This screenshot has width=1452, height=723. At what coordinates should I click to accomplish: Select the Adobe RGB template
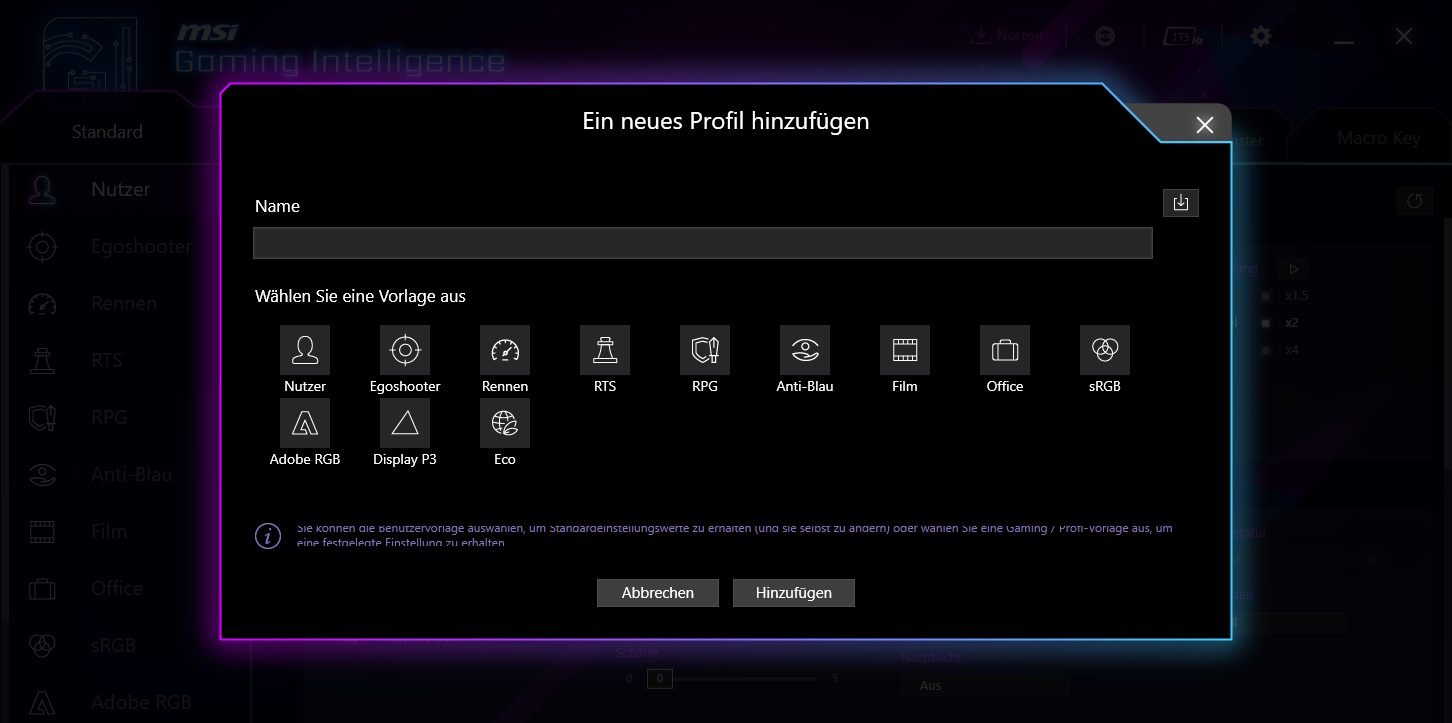[305, 424]
